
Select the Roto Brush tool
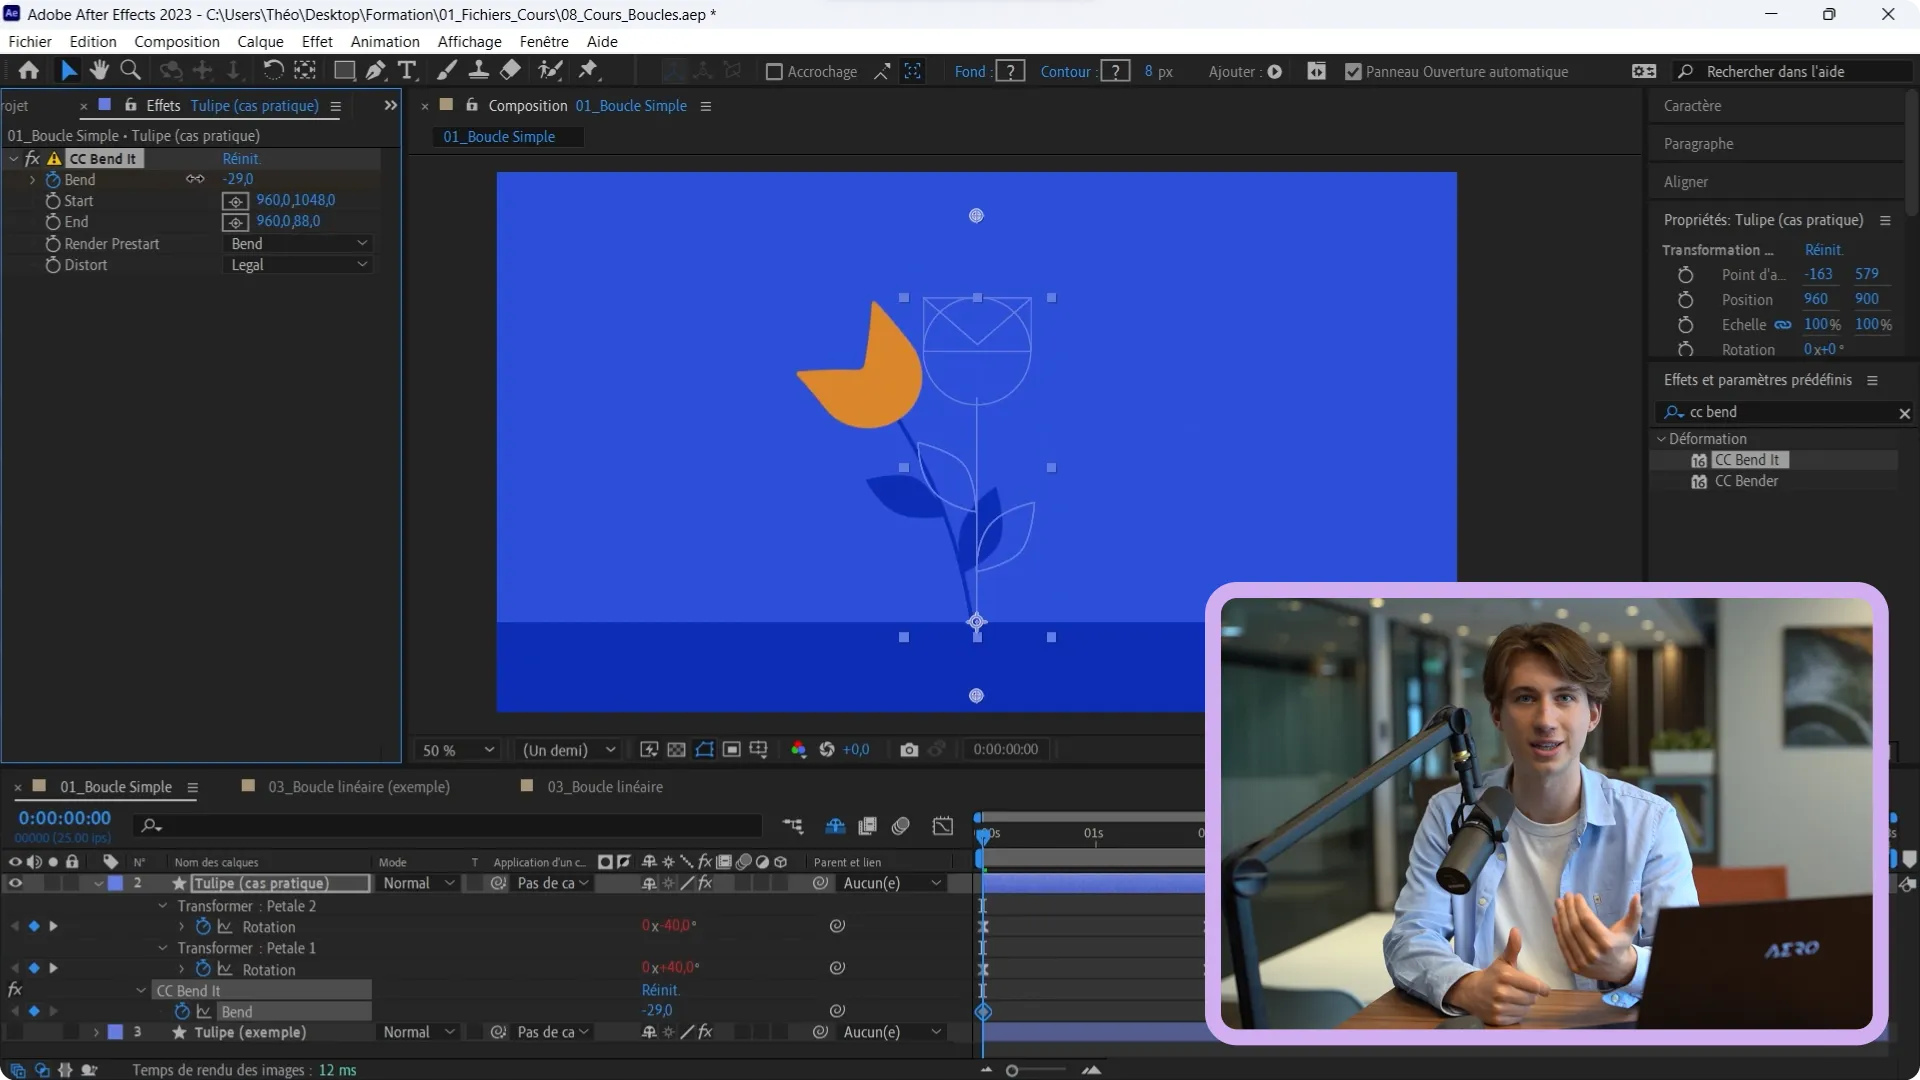[550, 70]
